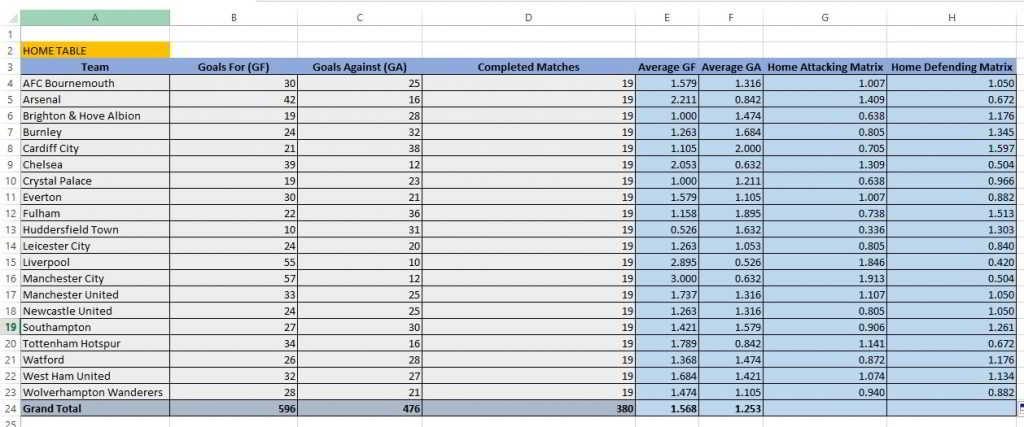Click the Home Attacking Matrix header
Viewport: 1024px width, 427px height.
coord(825,67)
